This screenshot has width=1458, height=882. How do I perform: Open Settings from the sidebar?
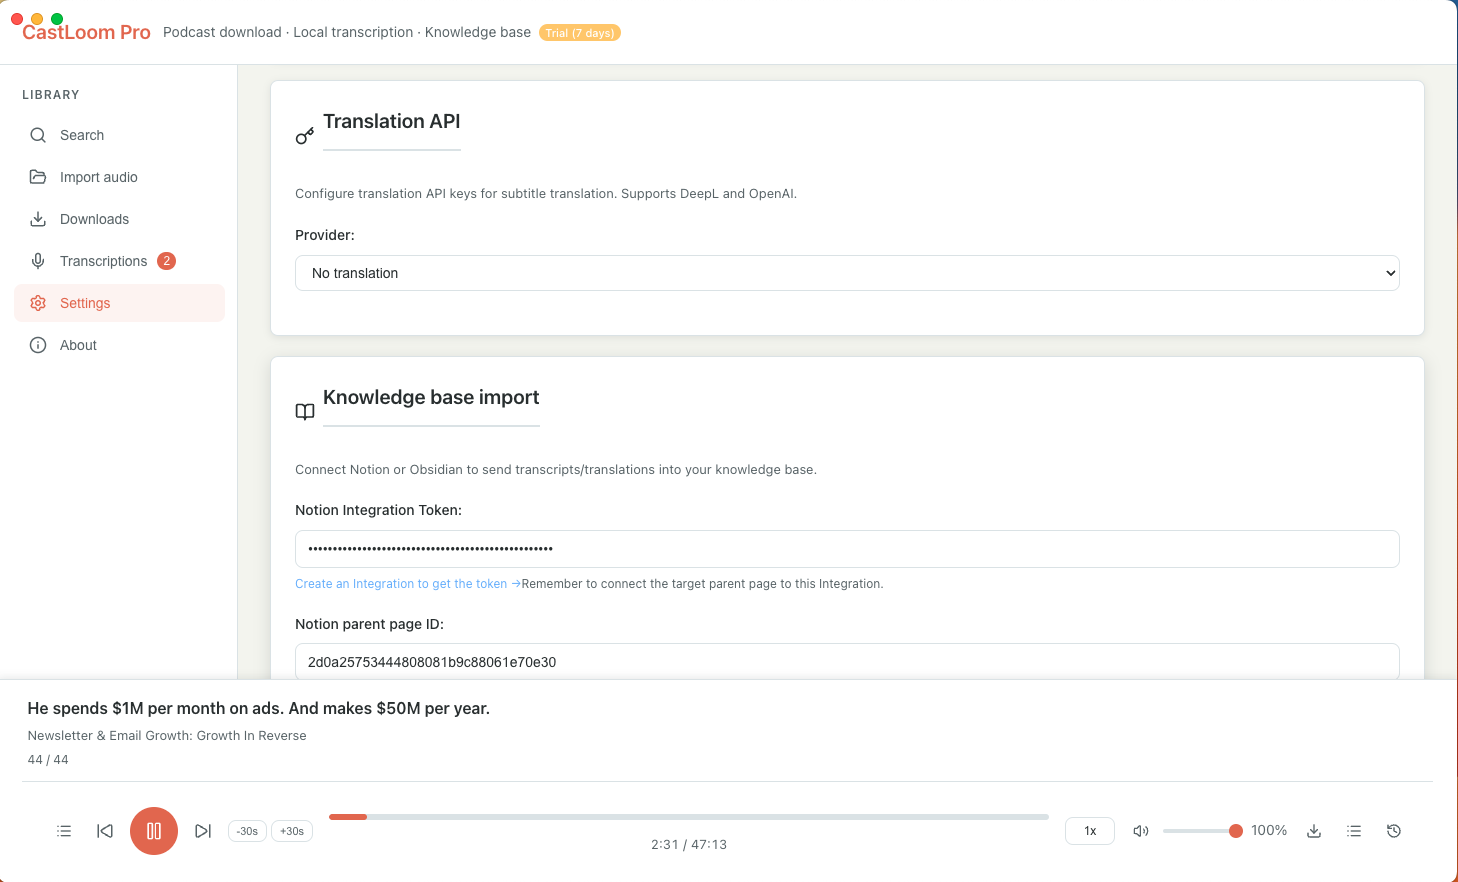(x=85, y=303)
